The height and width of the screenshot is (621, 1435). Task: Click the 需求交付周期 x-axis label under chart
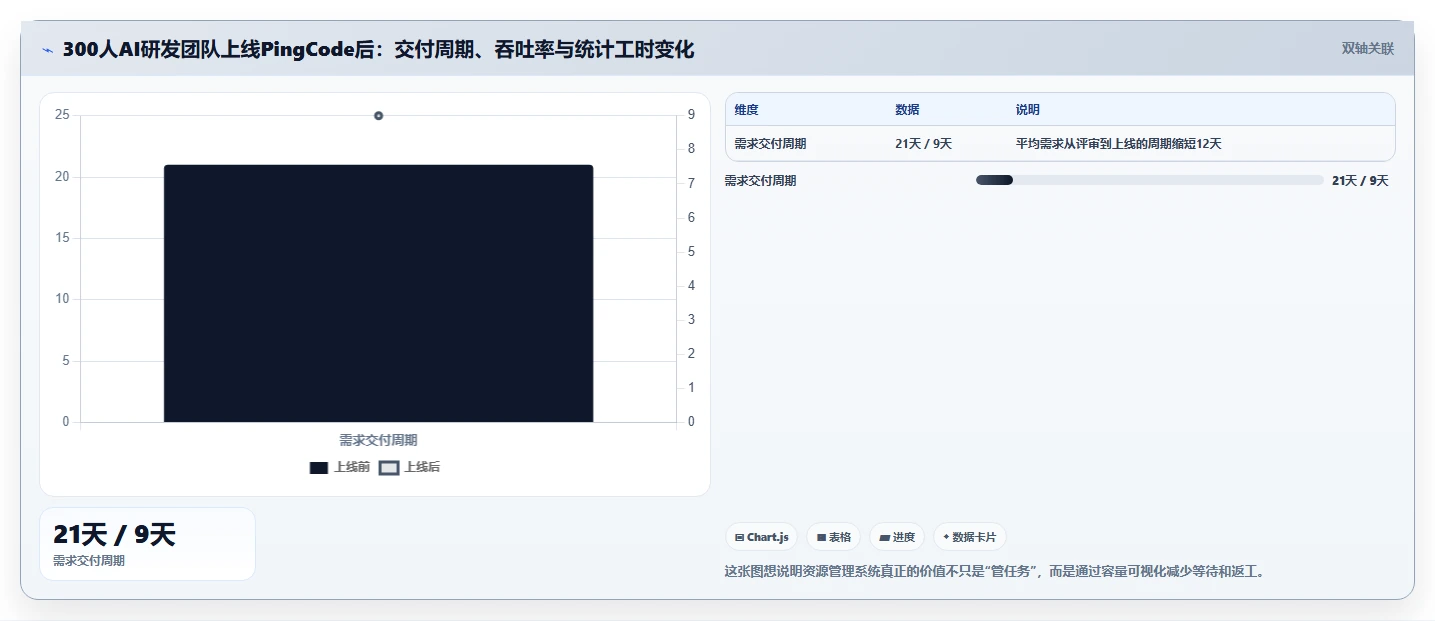(378, 440)
